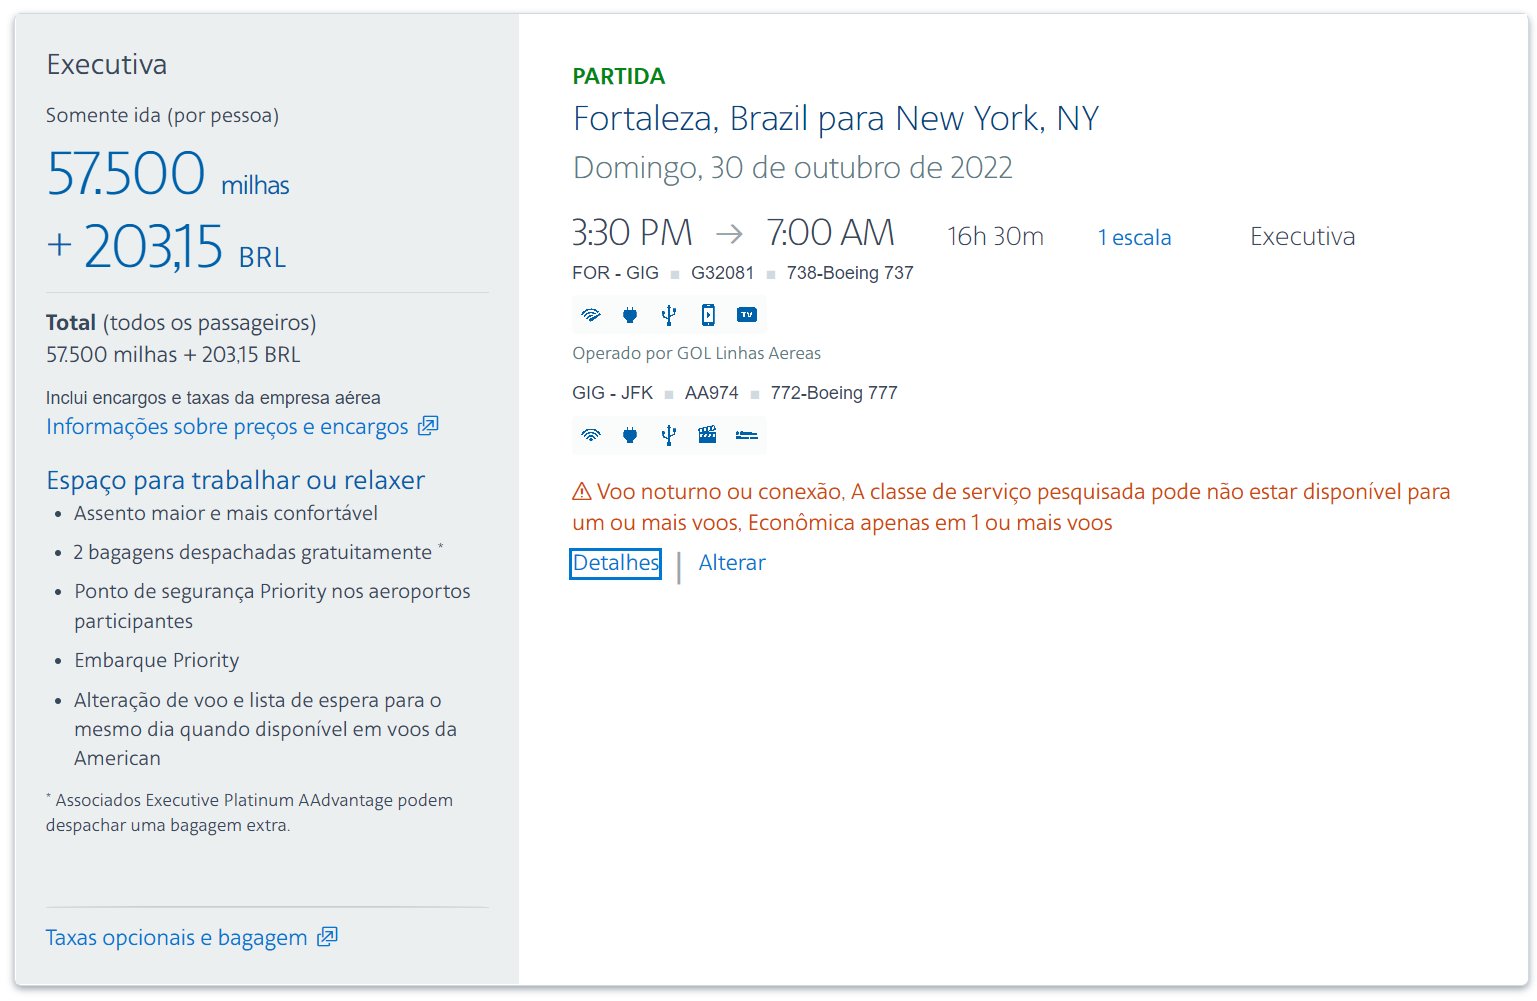
Task: Click external-link icon after preços e encargos
Action: 428,425
